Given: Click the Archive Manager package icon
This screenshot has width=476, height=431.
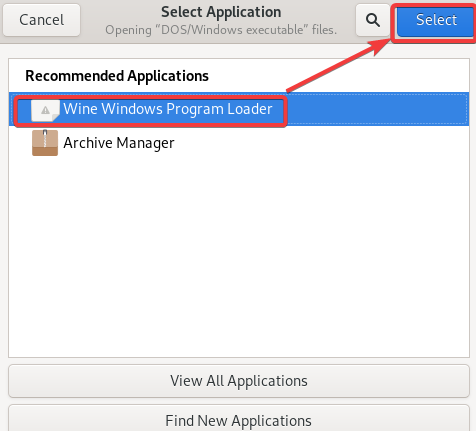Looking at the screenshot, I should 45,143.
